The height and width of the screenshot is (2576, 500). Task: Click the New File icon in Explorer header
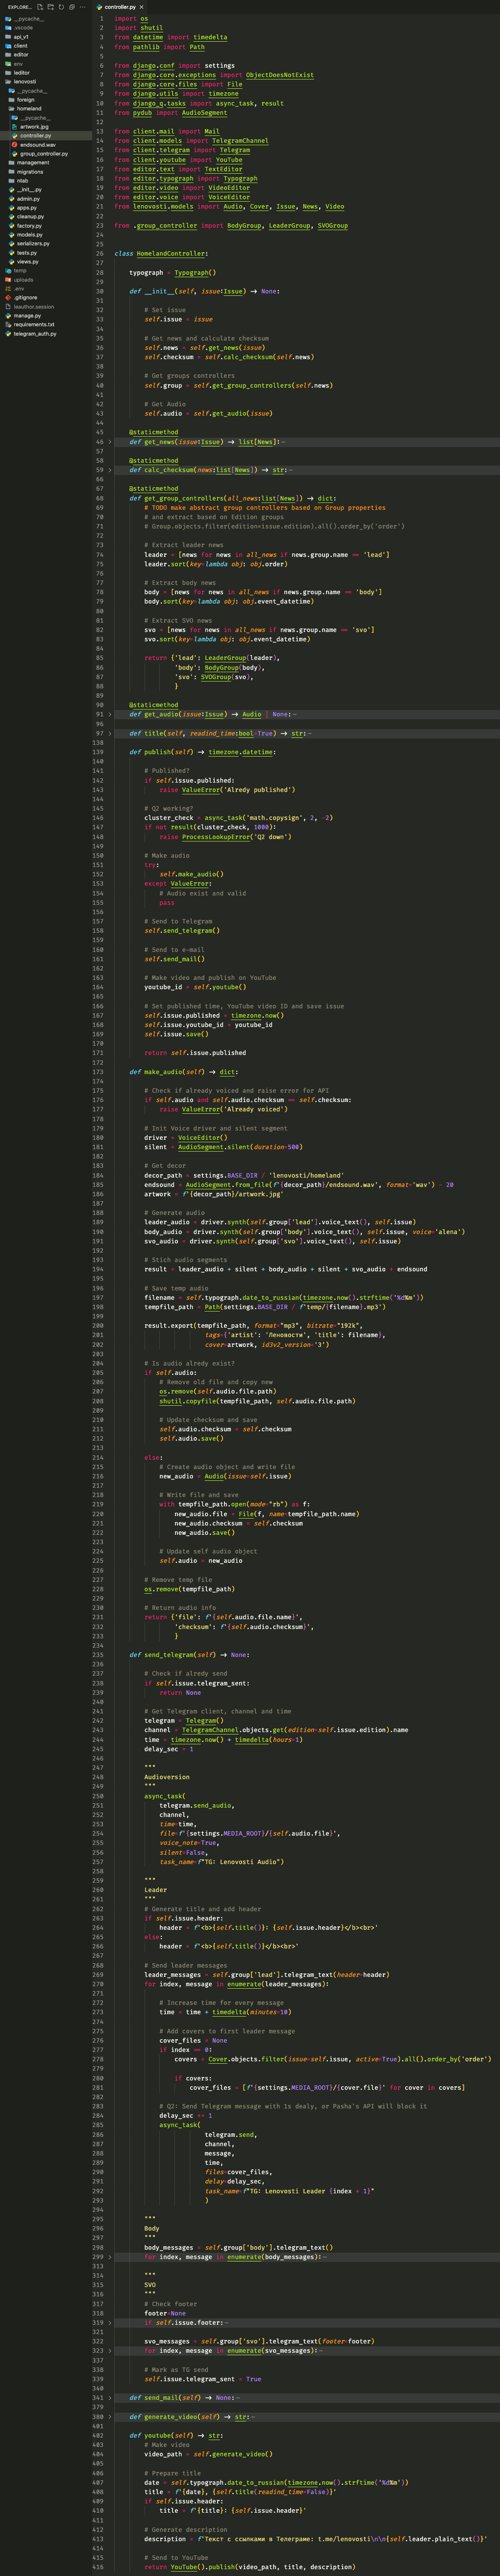tap(39, 7)
